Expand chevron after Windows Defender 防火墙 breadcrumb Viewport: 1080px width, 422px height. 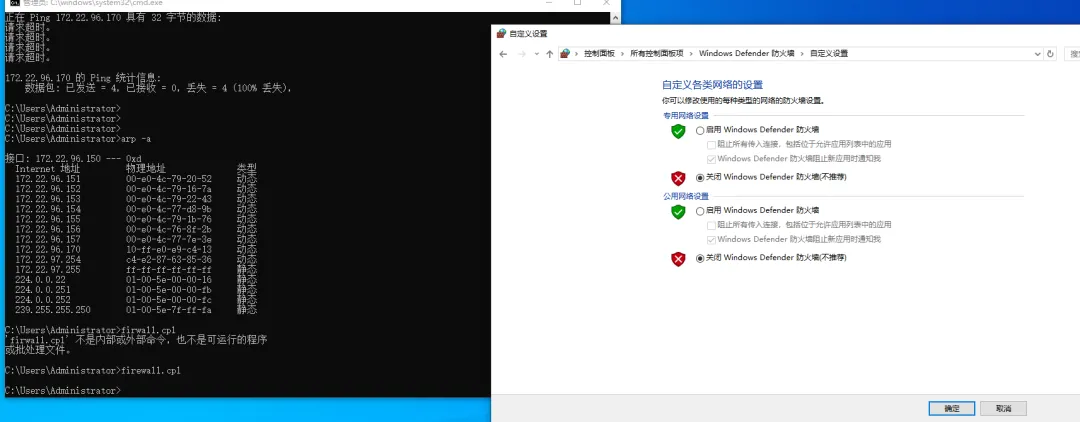(802, 54)
